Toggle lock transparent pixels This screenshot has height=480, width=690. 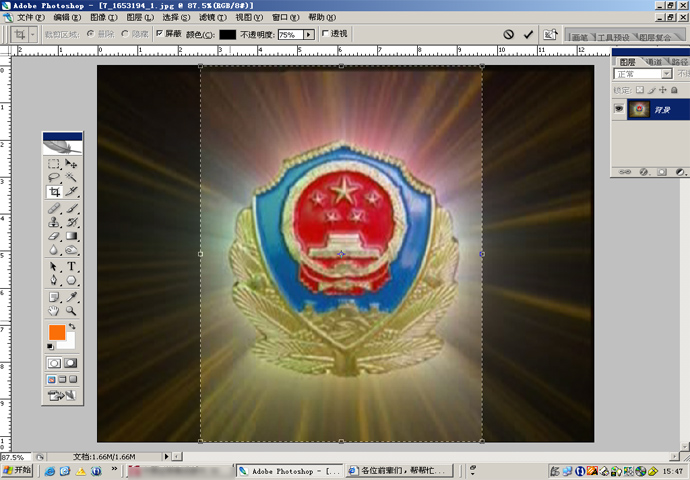[x=640, y=90]
